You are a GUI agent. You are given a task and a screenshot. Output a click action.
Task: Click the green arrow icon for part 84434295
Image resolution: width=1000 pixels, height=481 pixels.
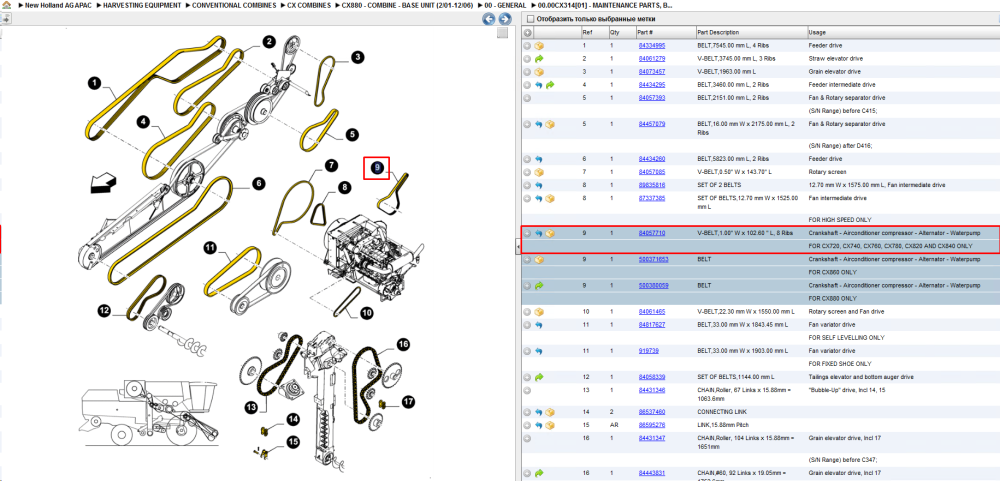550,85
